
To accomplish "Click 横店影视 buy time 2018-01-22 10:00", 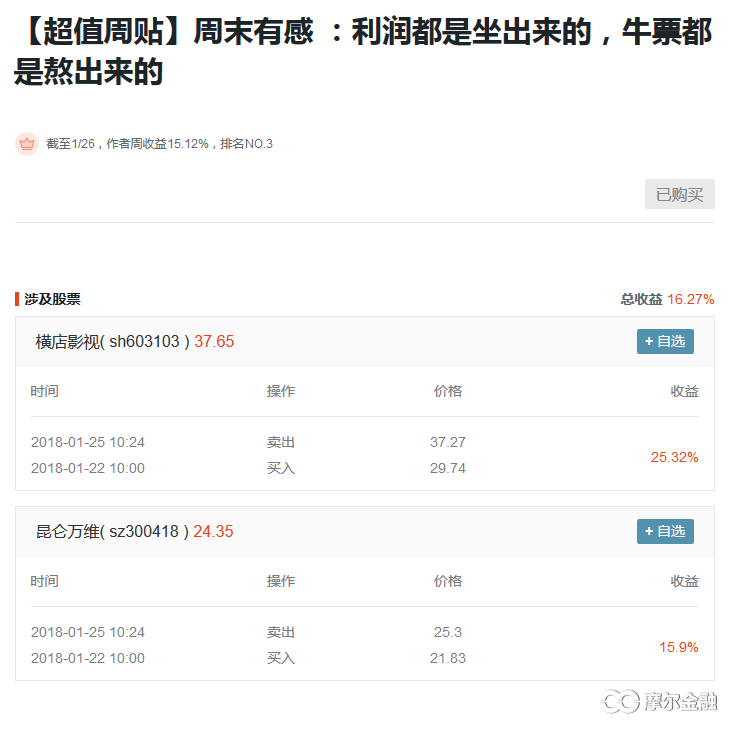I will click(x=88, y=468).
